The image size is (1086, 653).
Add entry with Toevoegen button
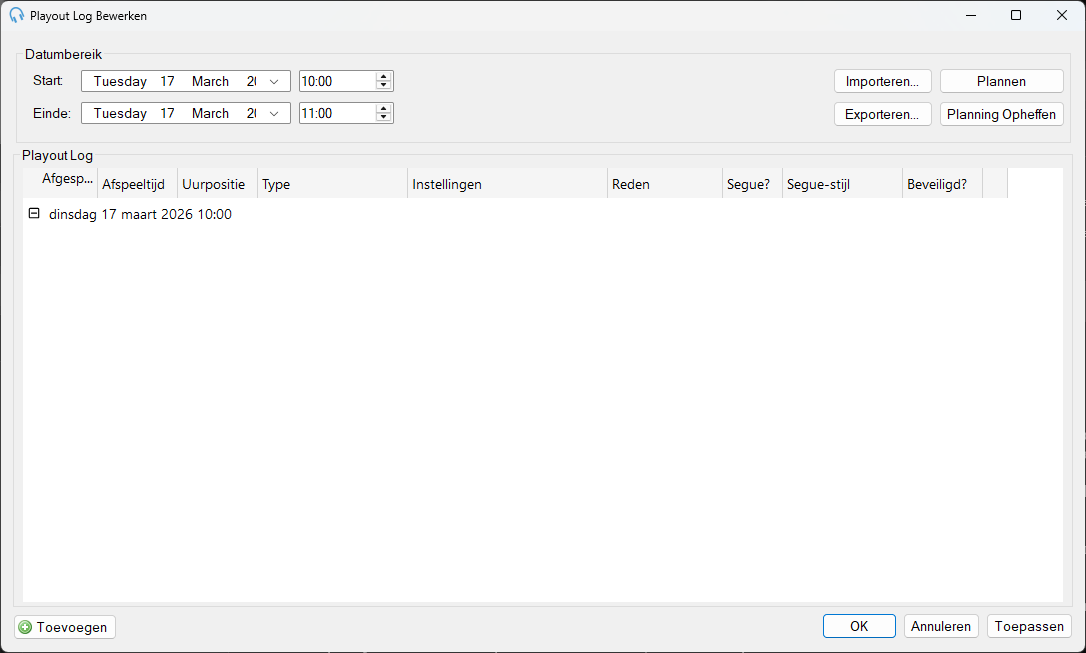pyautogui.click(x=65, y=627)
